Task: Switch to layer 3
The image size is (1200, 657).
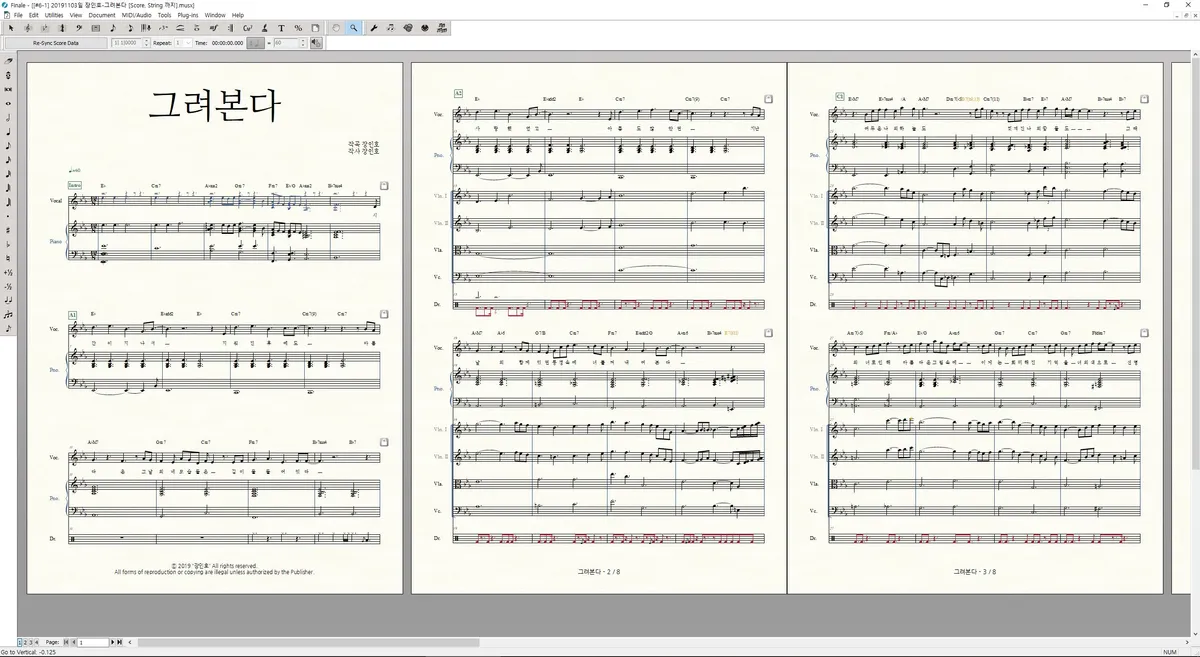Action: [31, 642]
